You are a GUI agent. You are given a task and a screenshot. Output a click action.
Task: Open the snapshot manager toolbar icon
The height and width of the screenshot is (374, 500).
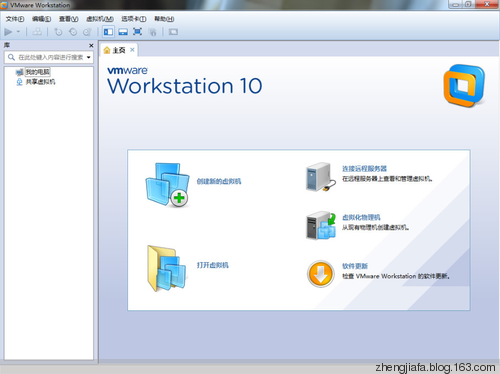(x=87, y=32)
